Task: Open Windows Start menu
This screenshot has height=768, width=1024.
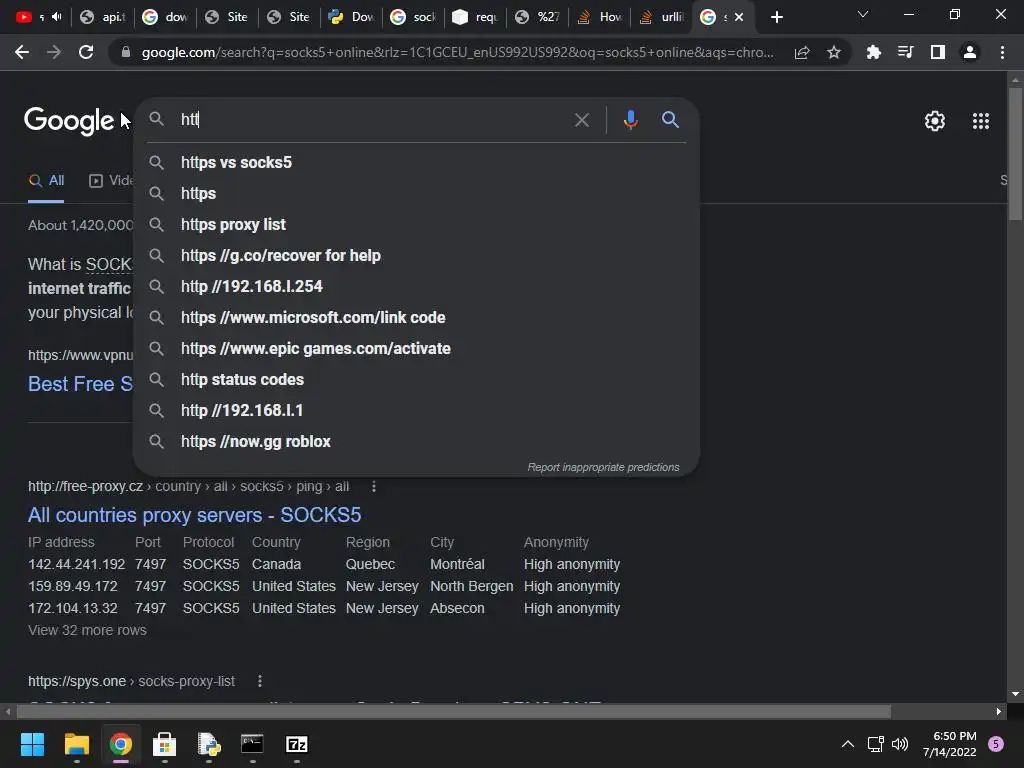Action: coord(32,744)
